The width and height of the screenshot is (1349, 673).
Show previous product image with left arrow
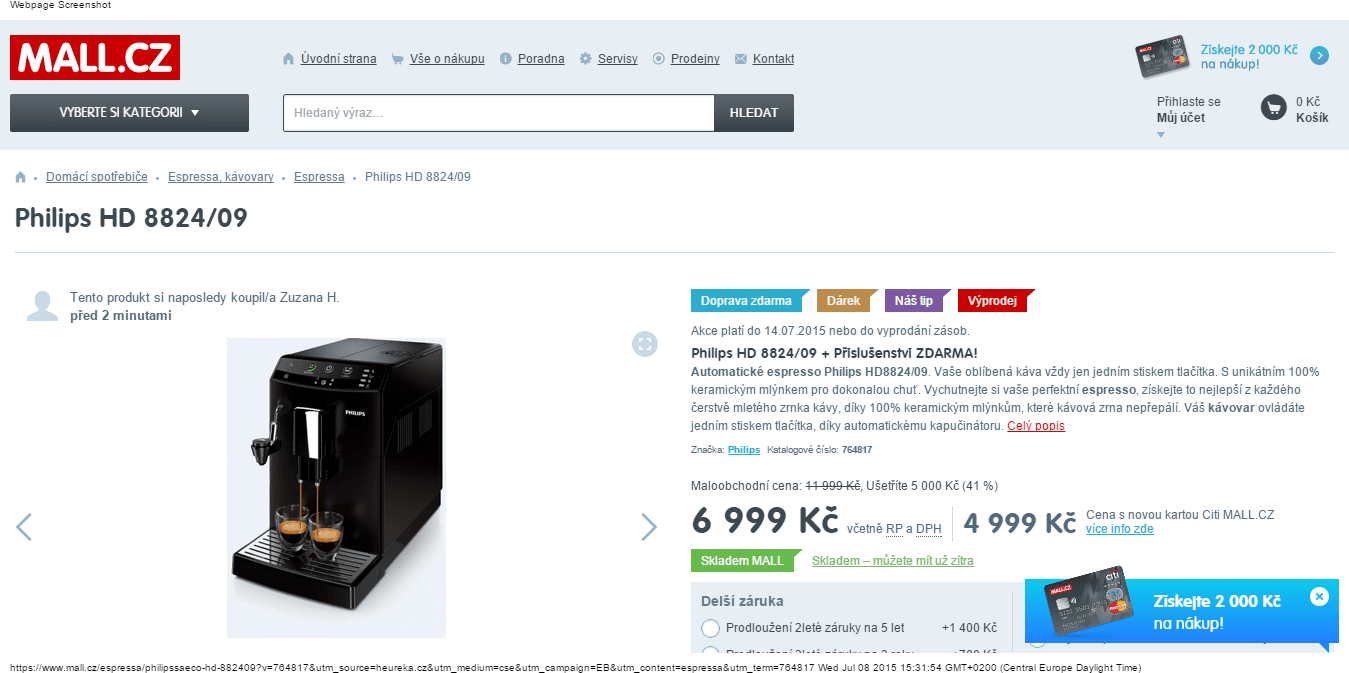click(24, 526)
